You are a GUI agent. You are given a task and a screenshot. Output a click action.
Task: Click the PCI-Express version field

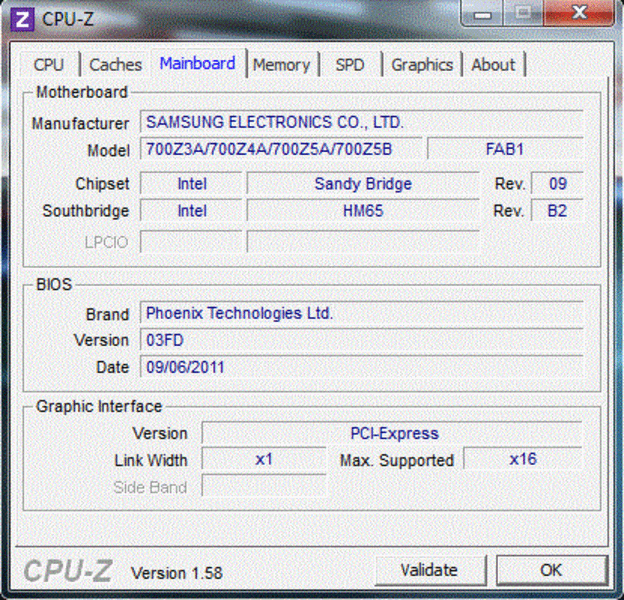point(392,433)
